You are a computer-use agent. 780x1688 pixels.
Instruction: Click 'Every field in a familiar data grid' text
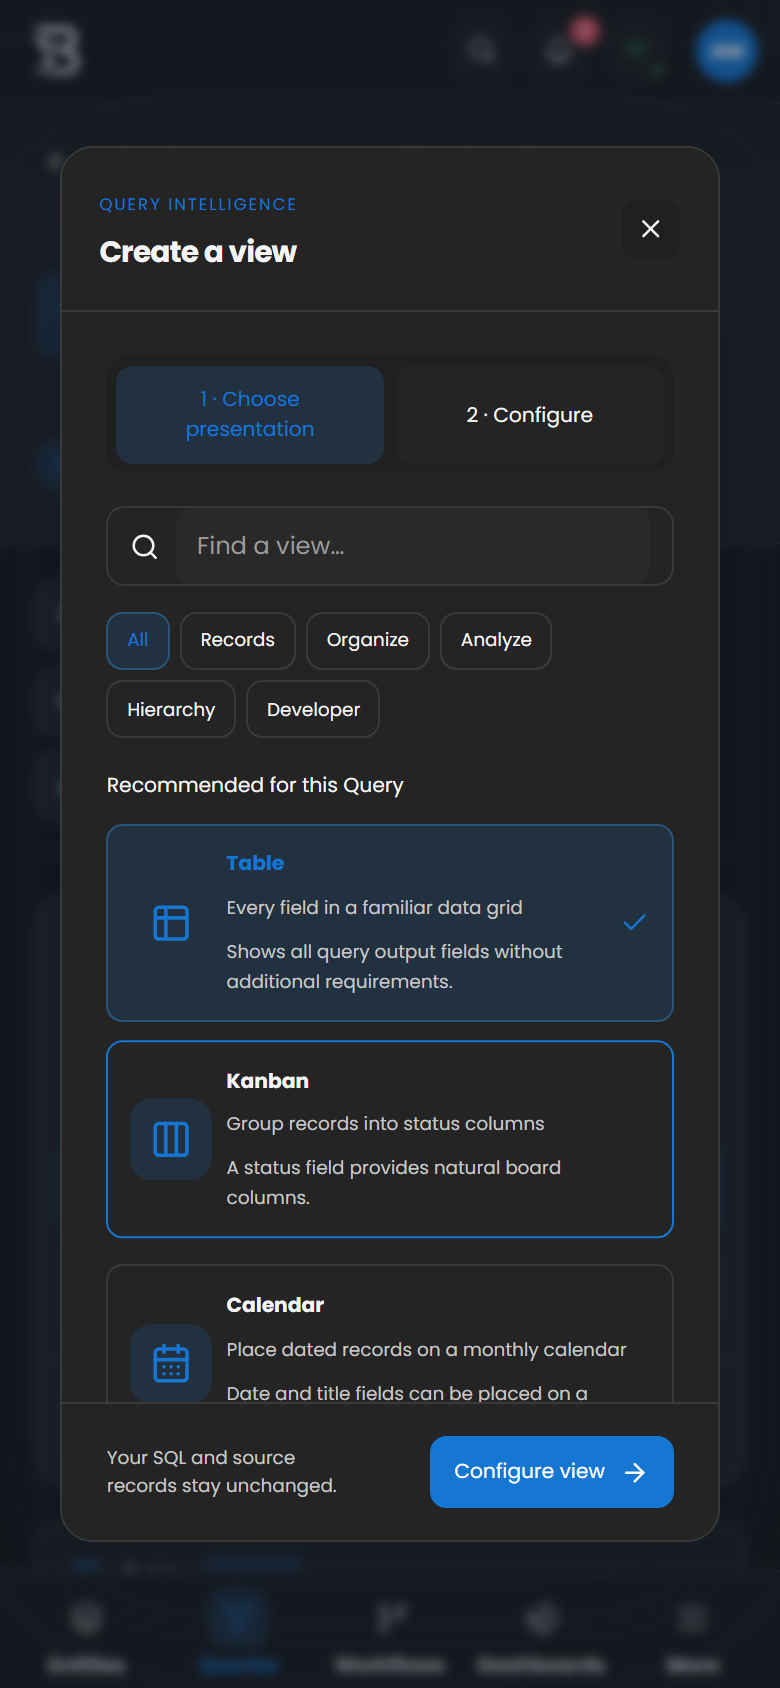374,907
